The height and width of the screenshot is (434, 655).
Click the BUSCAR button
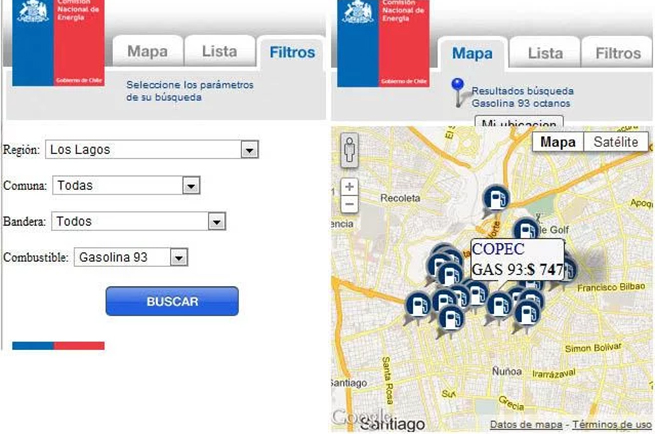[172, 301]
